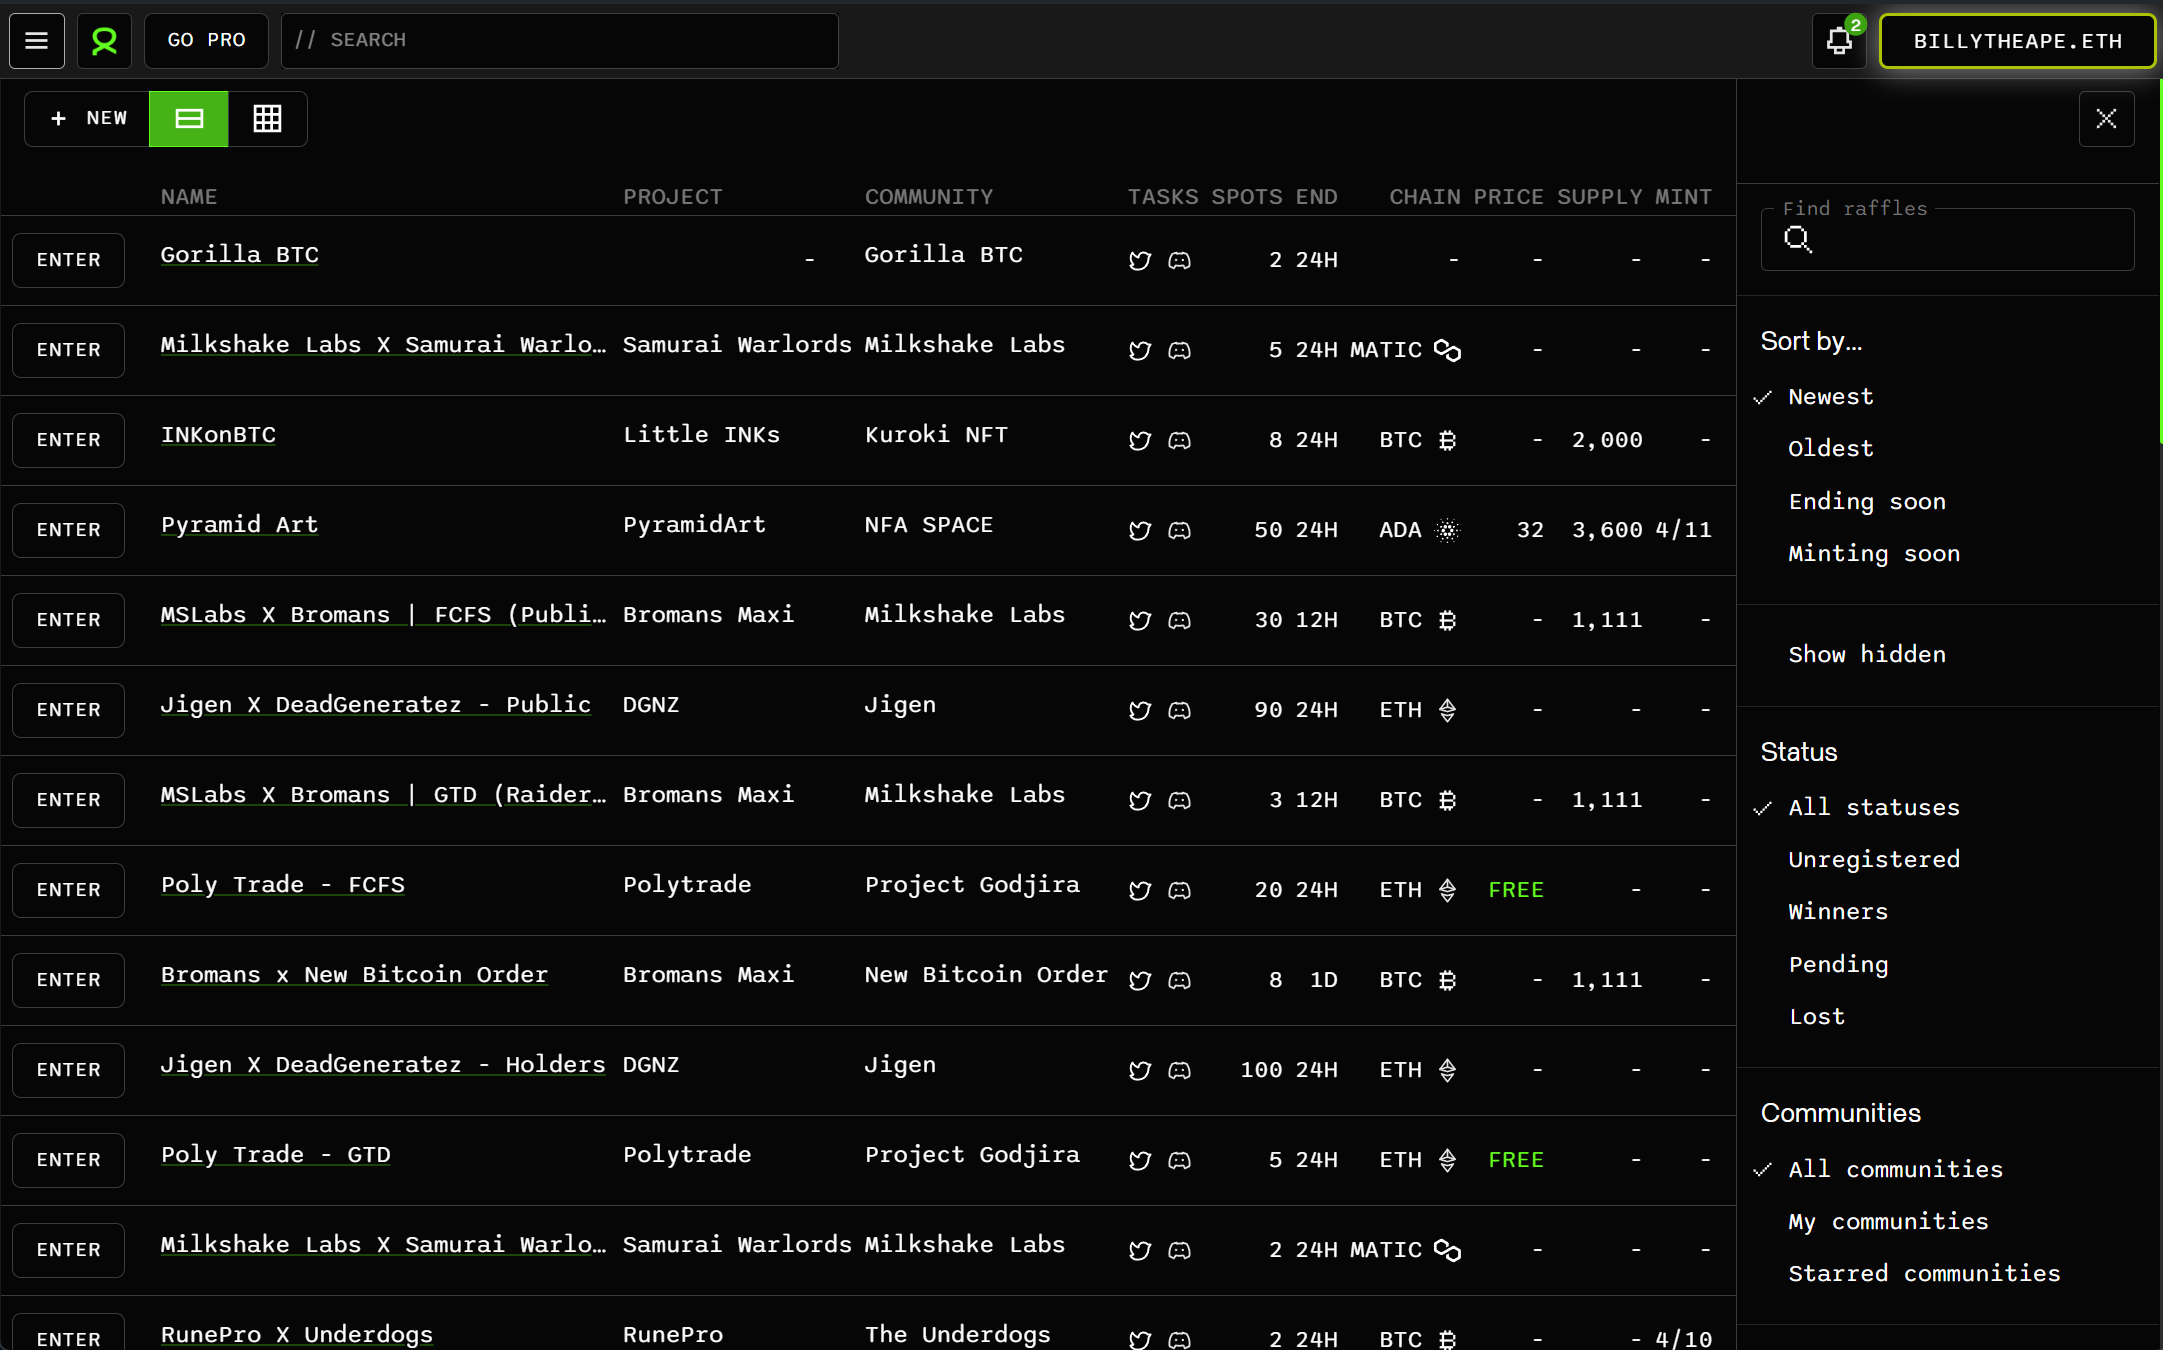This screenshot has width=2163, height=1350.
Task: Click Discord task icon for Pyramid Art
Action: pyautogui.click(x=1180, y=531)
